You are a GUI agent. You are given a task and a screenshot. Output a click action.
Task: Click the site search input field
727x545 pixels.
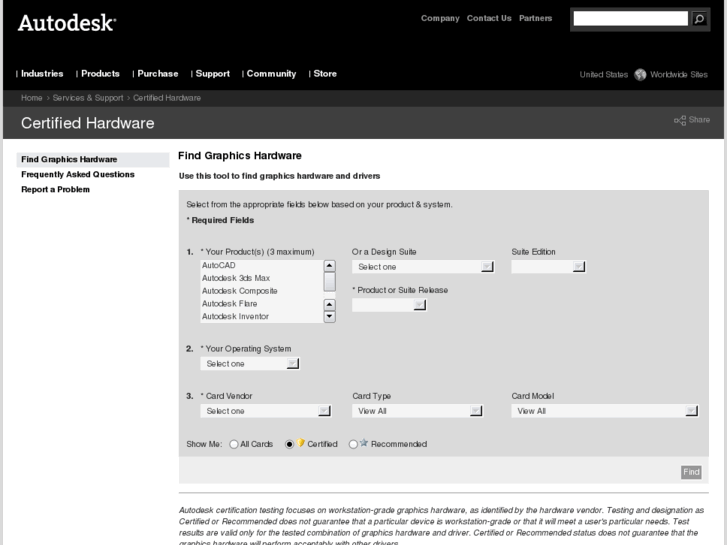pos(631,19)
